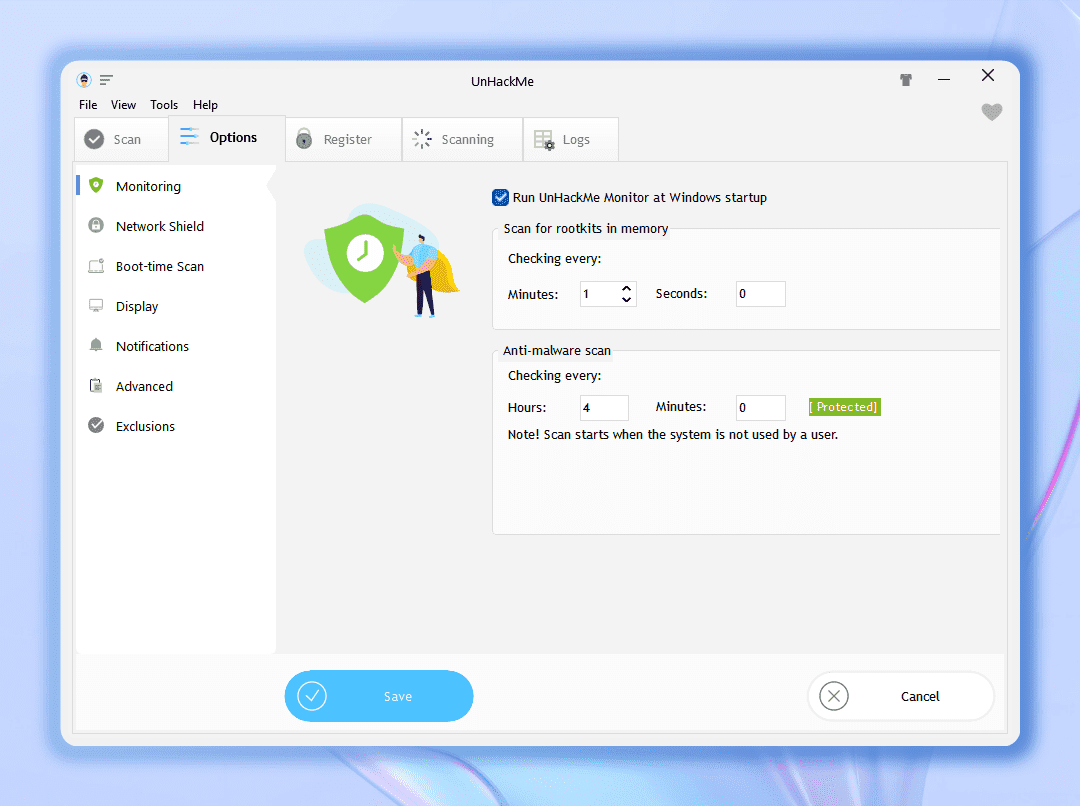Click the Notifications bell icon
1080x806 pixels.
(96, 345)
